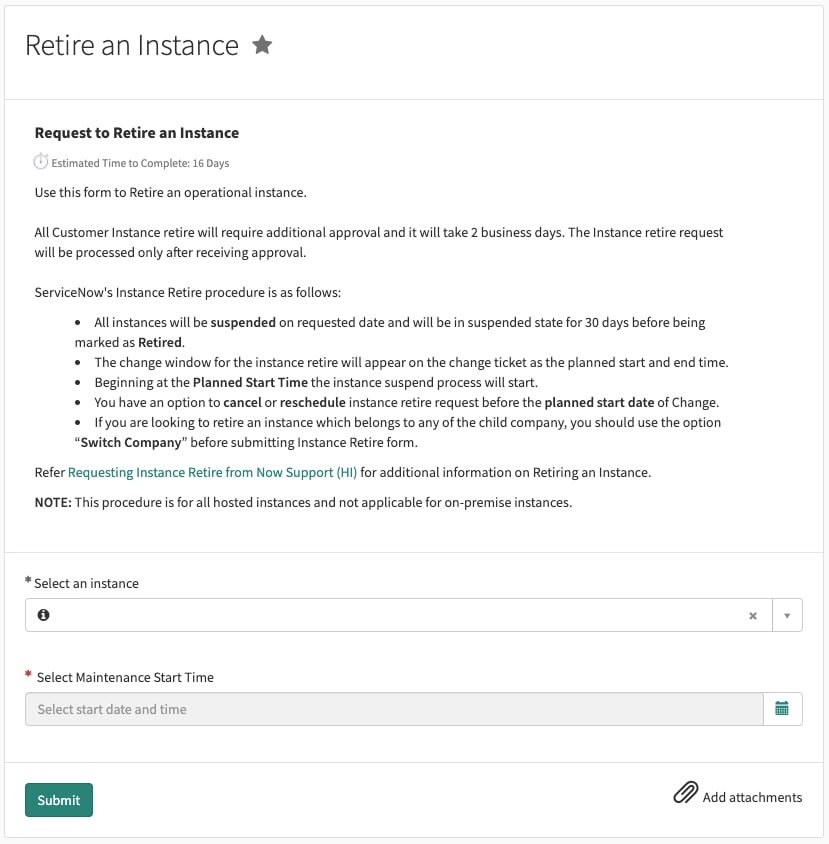Remove the chosen instance using the x control
829x844 pixels.
[753, 615]
